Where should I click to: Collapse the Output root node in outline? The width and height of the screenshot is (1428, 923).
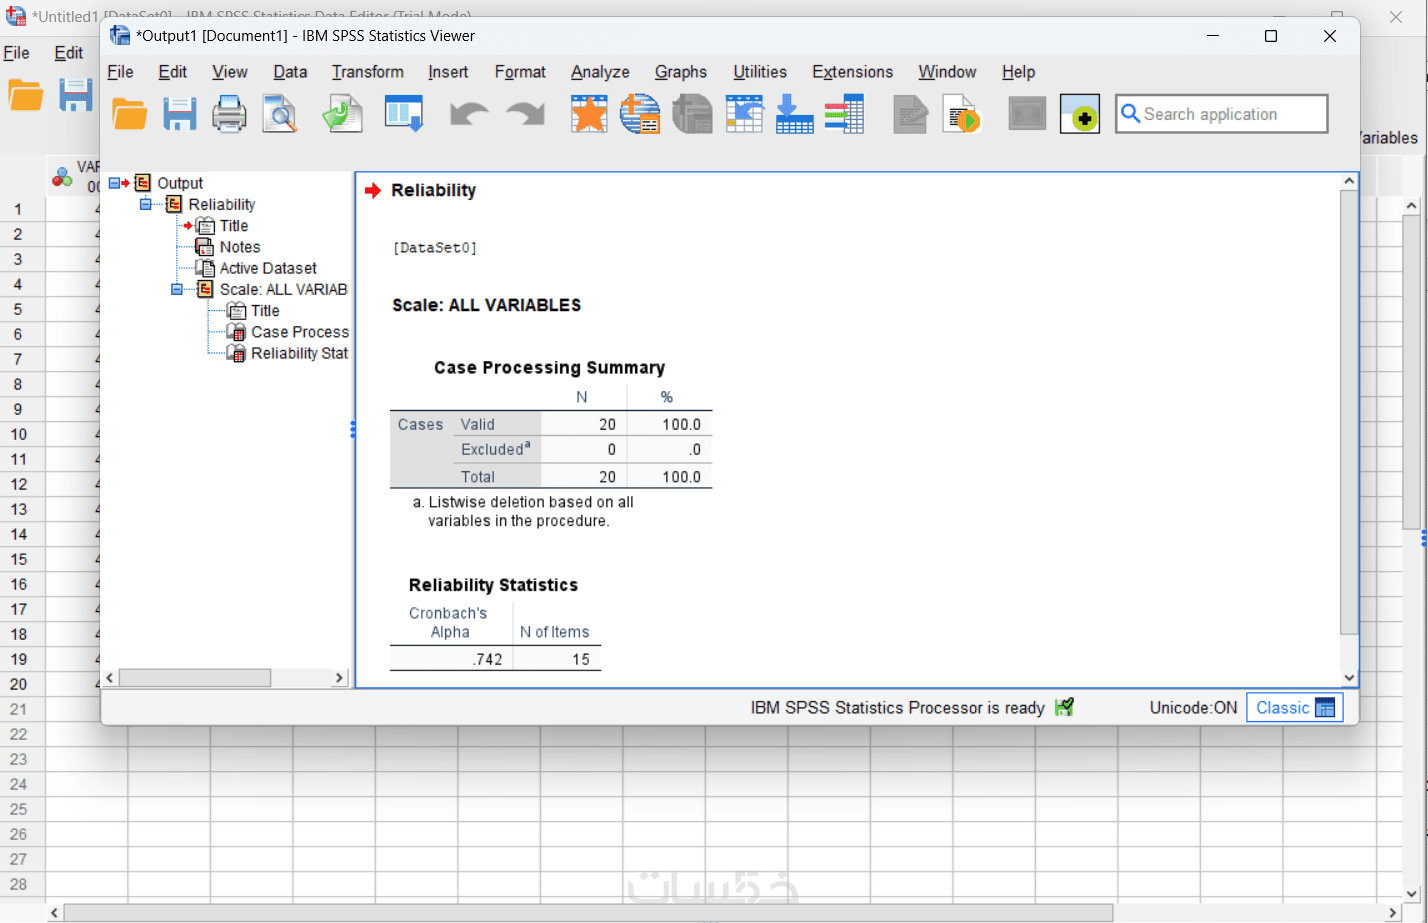click(x=114, y=183)
